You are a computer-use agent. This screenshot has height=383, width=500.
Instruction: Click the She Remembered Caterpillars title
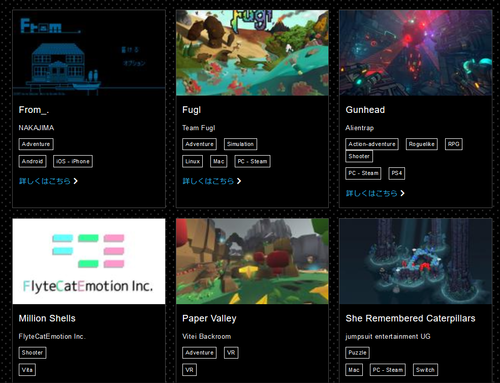[x=411, y=318]
